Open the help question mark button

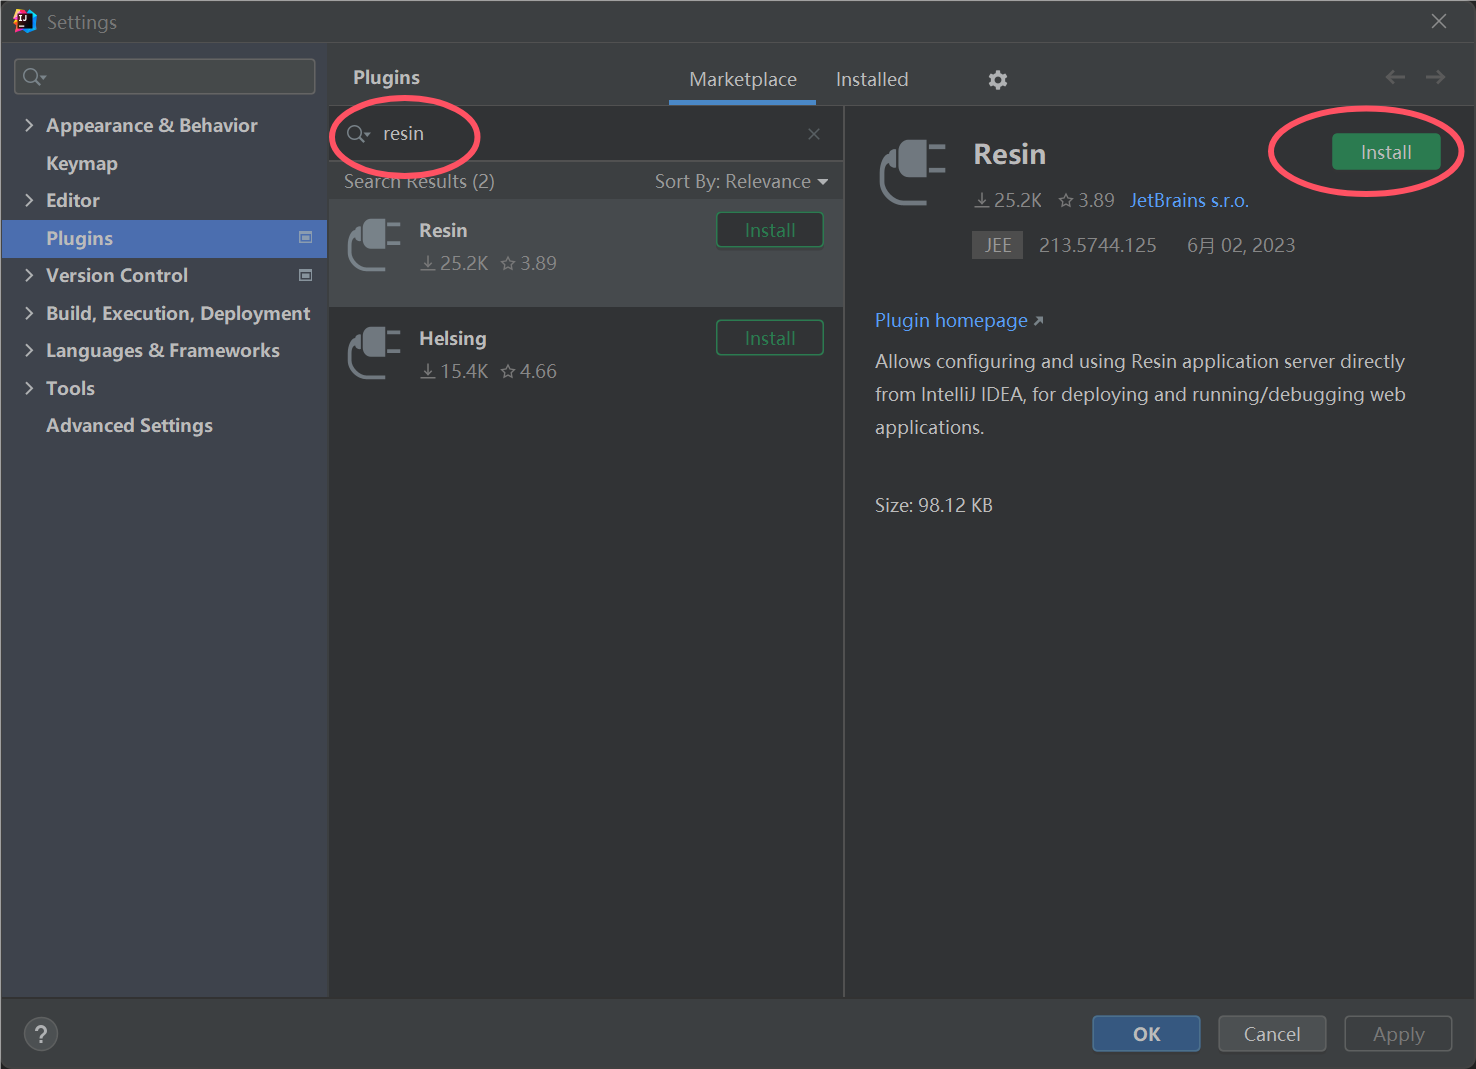(41, 1034)
